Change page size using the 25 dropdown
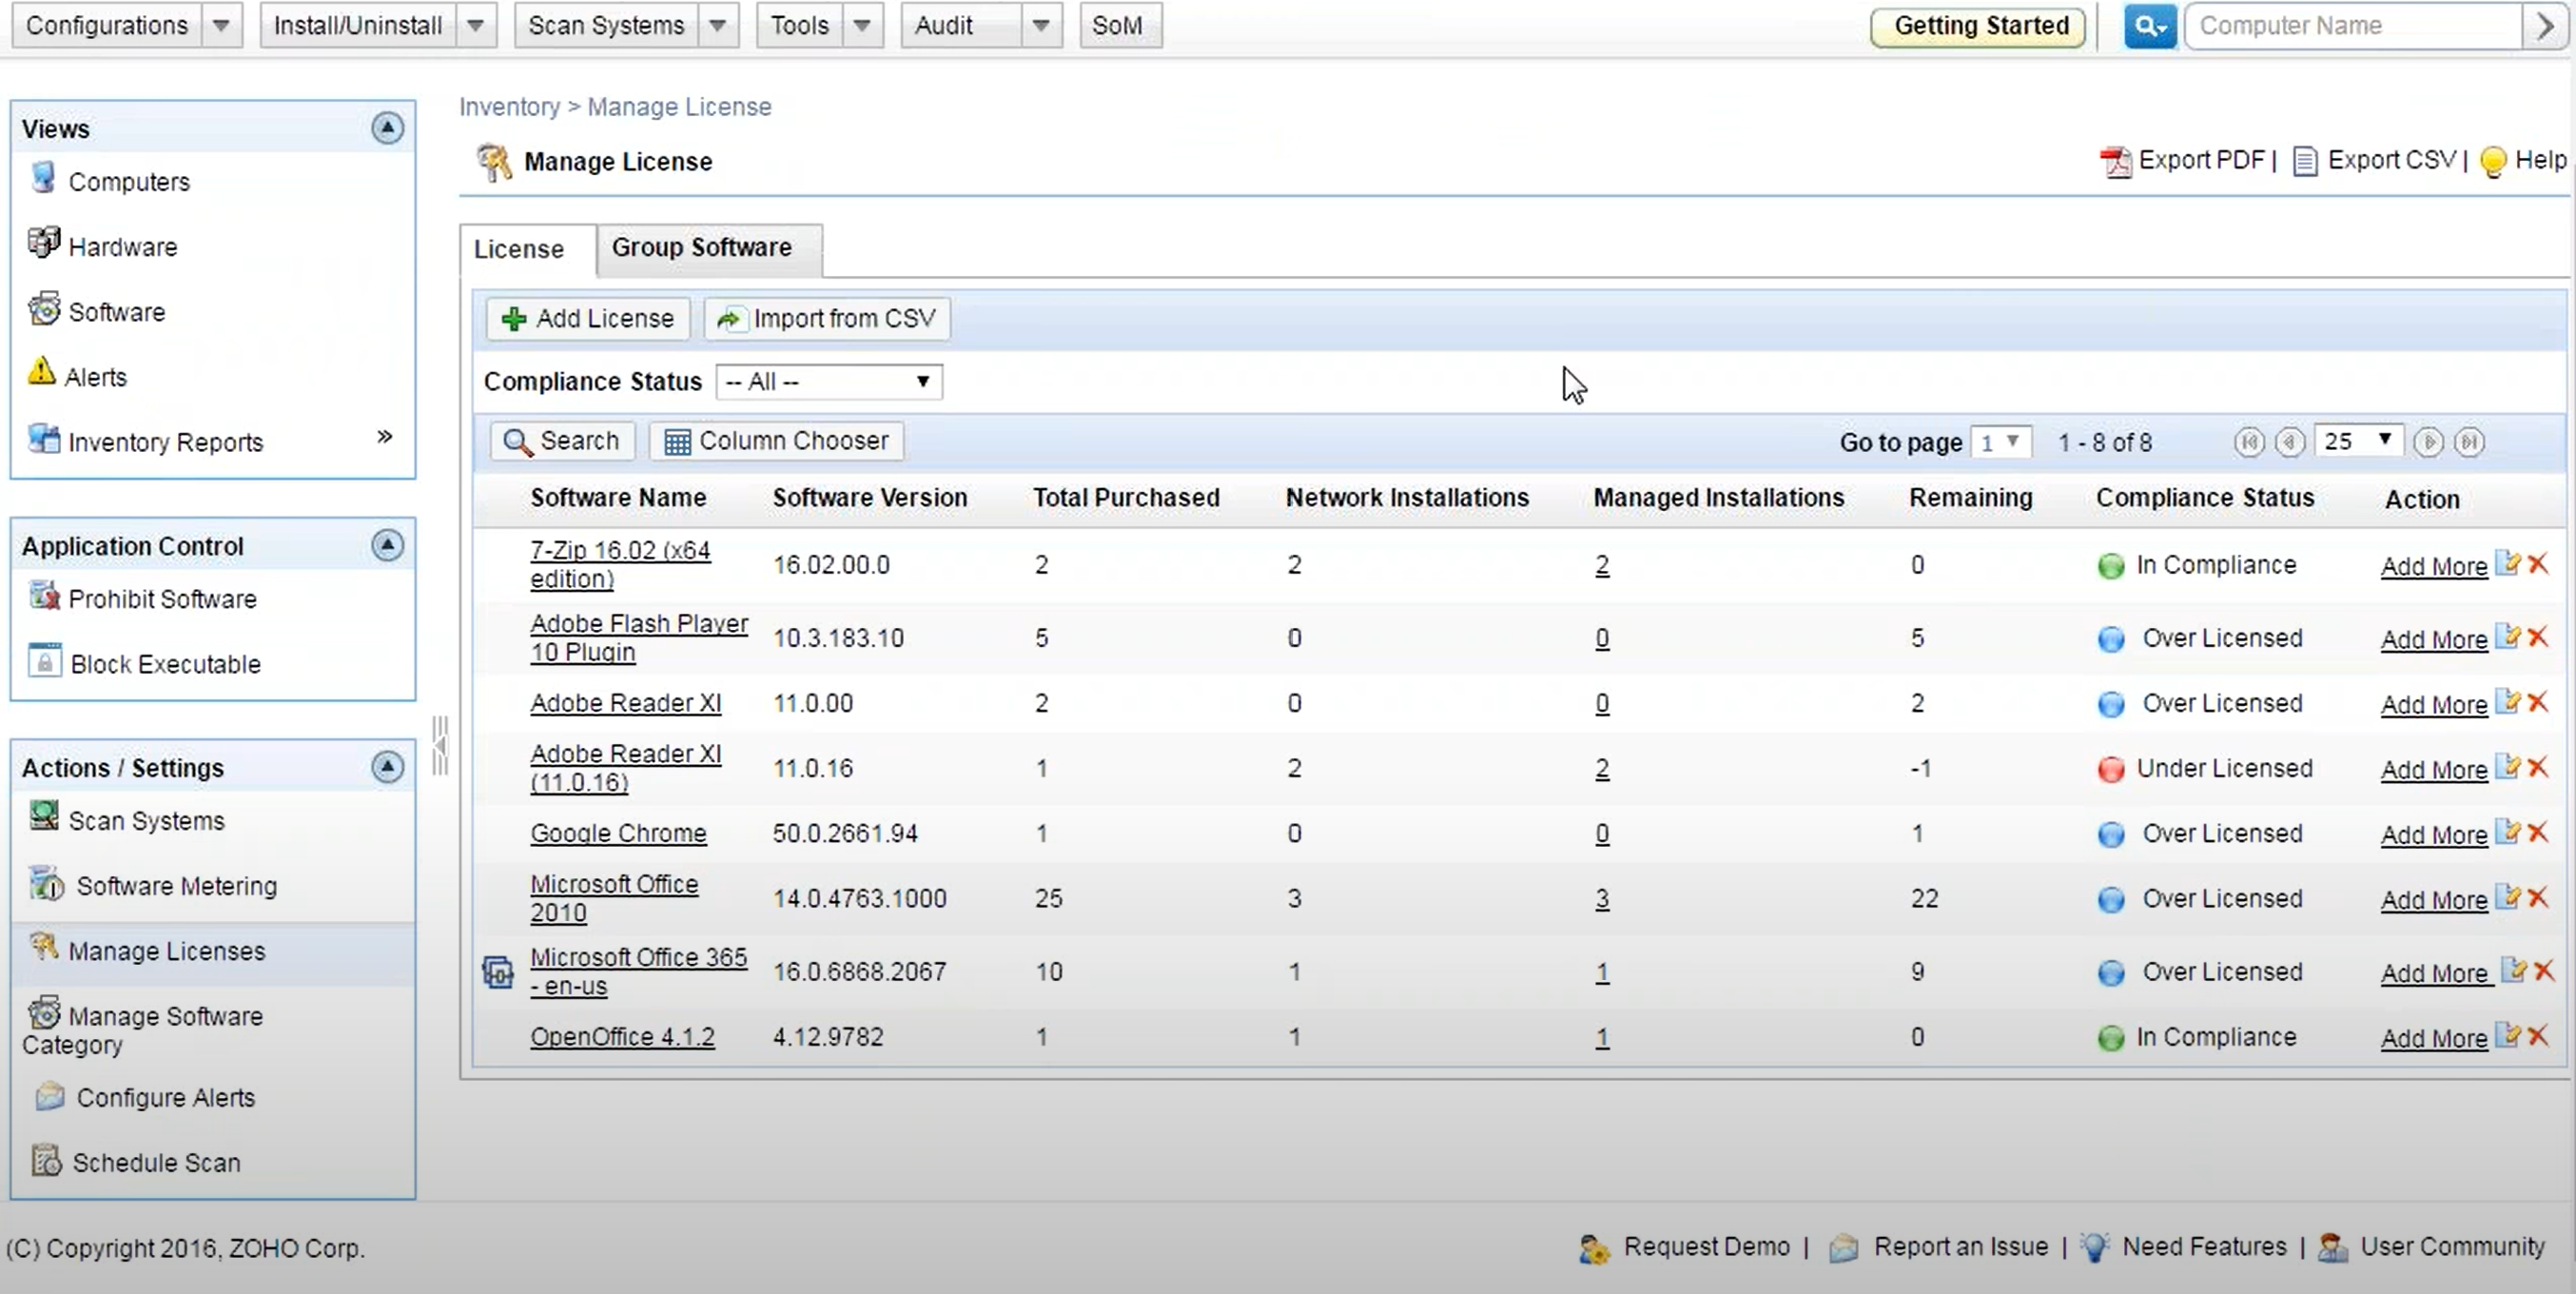Viewport: 2576px width, 1294px height. 2357,440
